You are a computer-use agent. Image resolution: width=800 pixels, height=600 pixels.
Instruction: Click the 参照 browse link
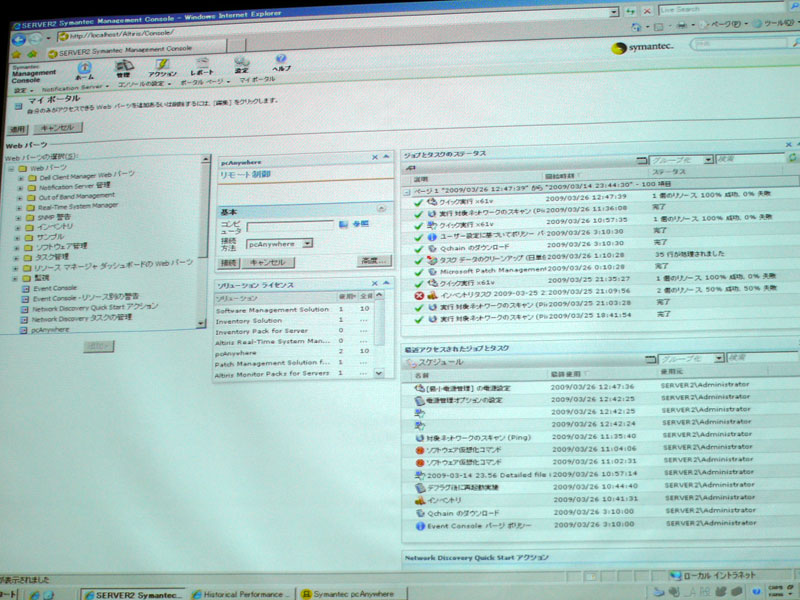pyautogui.click(x=361, y=224)
